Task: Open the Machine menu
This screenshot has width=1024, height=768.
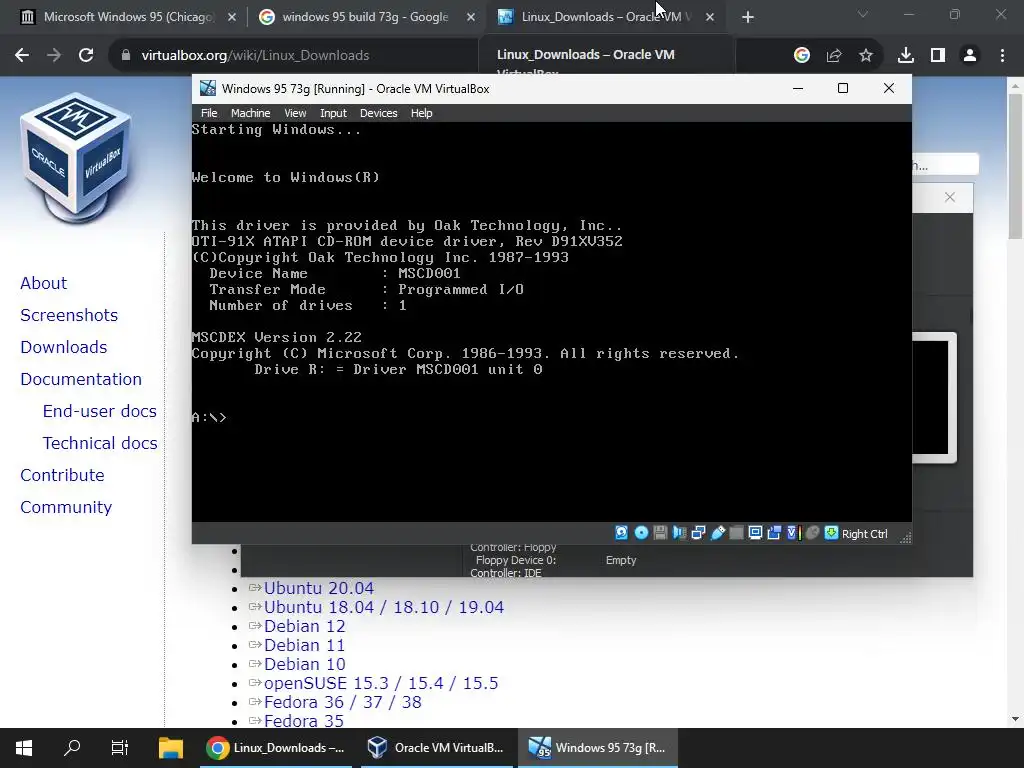Action: click(x=250, y=113)
